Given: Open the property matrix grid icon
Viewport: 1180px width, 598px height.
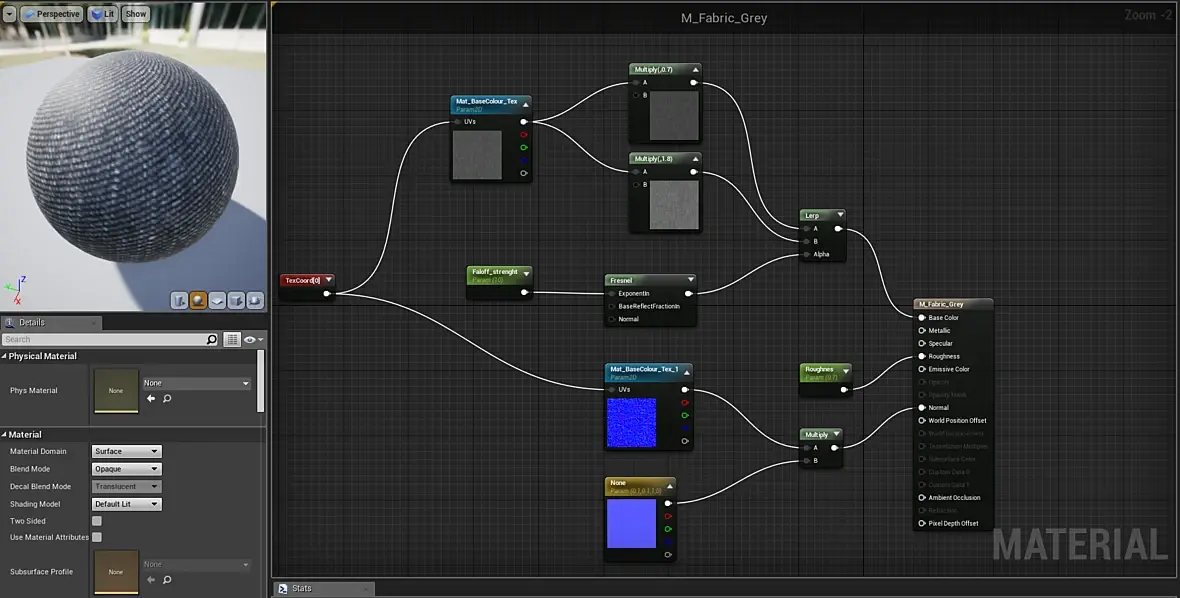Looking at the screenshot, I should pos(232,339).
